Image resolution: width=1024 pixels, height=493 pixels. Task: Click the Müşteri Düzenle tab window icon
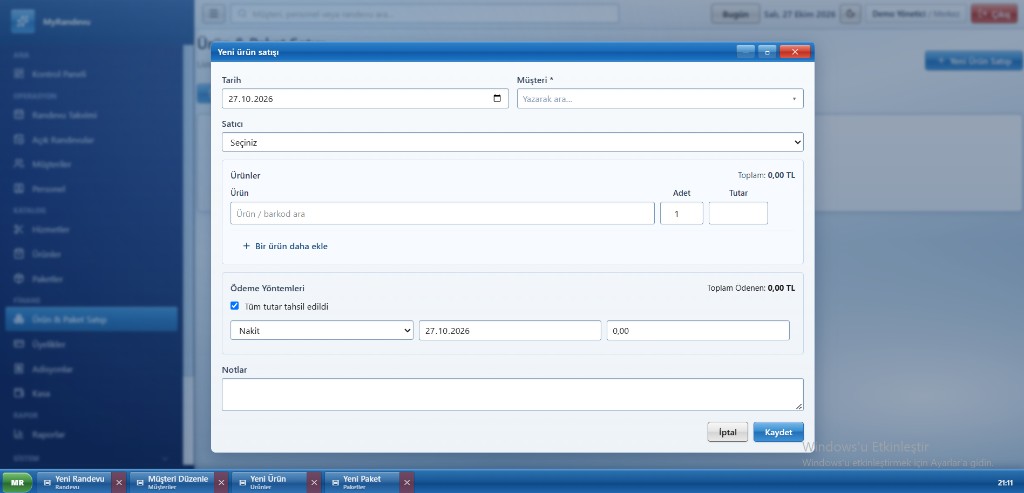coord(140,483)
